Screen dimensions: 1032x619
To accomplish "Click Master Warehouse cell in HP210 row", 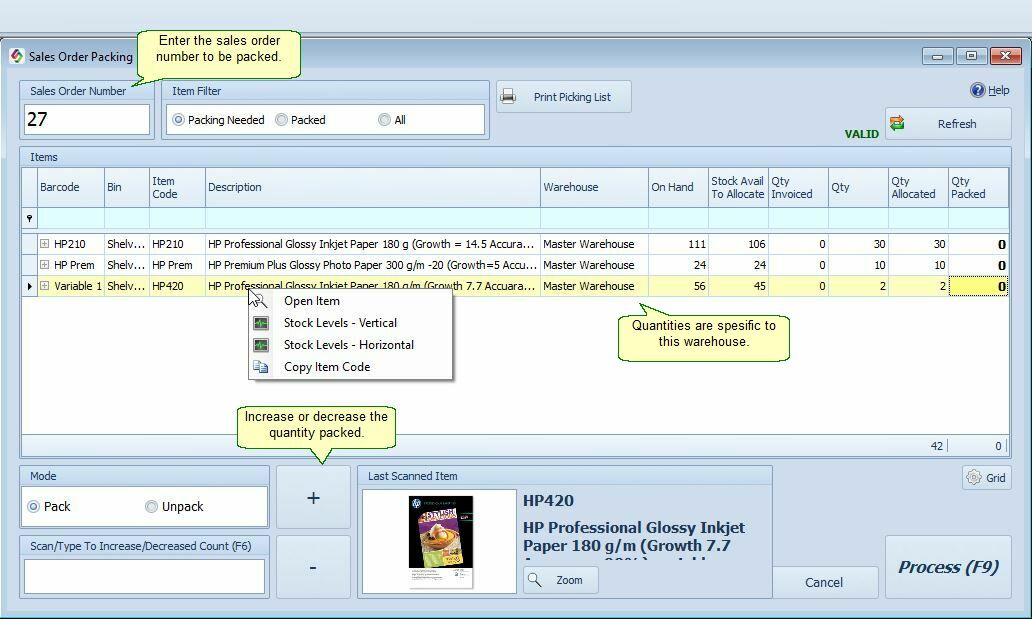I will (594, 244).
